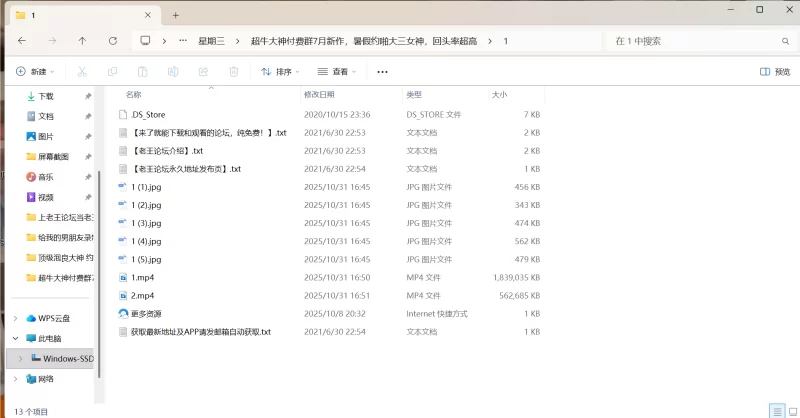Open the 查看 view dropdown
The height and width of the screenshot is (418, 800).
(x=338, y=72)
